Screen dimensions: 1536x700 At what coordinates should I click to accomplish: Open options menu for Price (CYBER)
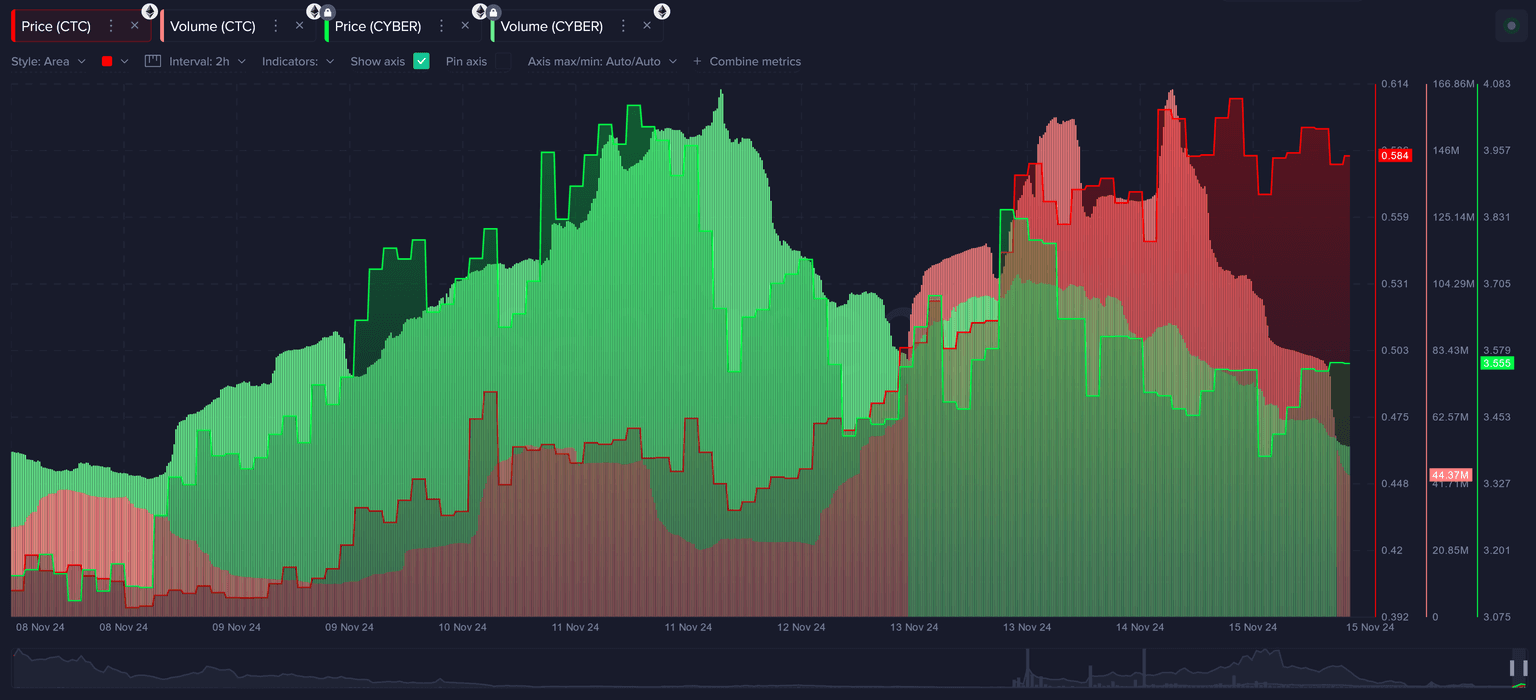point(441,26)
